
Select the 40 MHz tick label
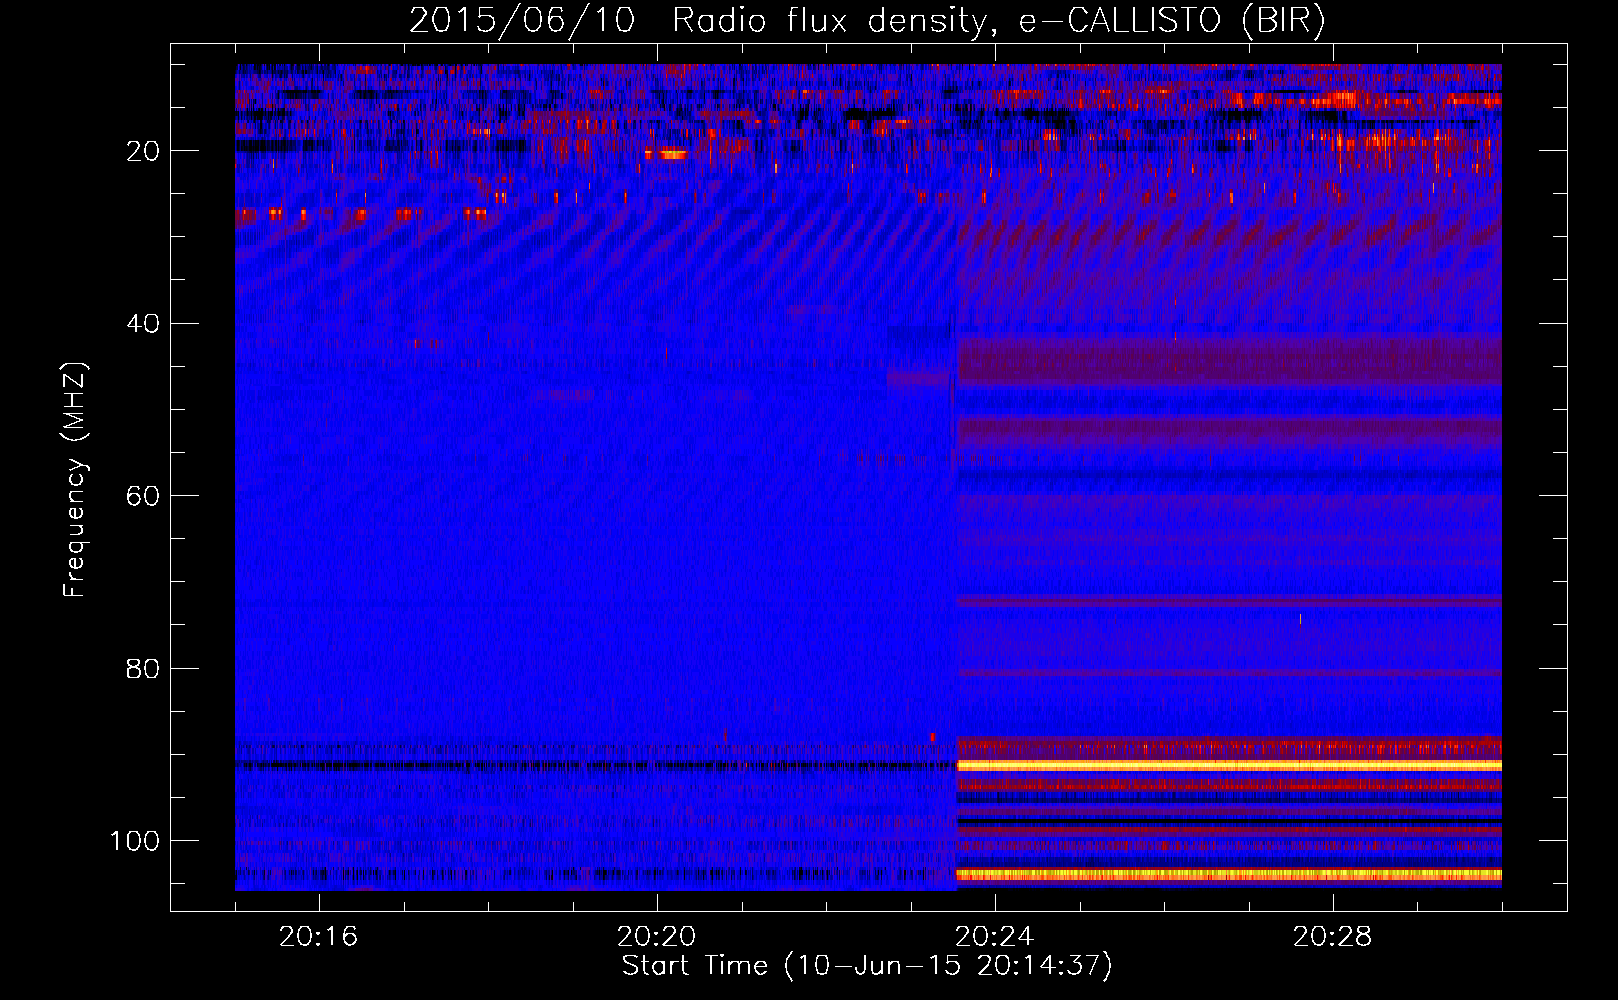143,324
